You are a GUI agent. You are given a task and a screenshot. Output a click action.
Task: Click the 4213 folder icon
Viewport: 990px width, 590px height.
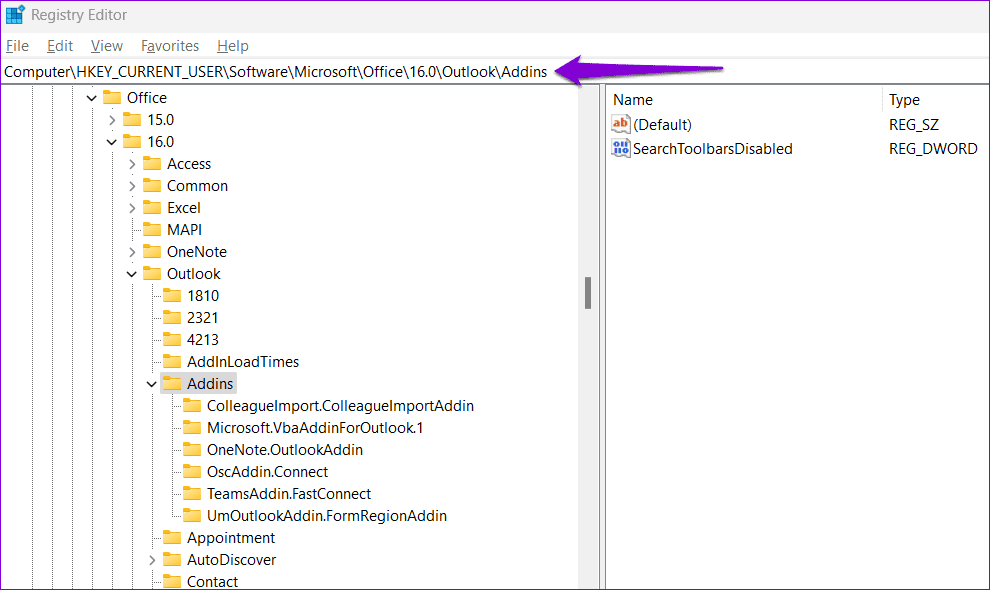(172, 339)
